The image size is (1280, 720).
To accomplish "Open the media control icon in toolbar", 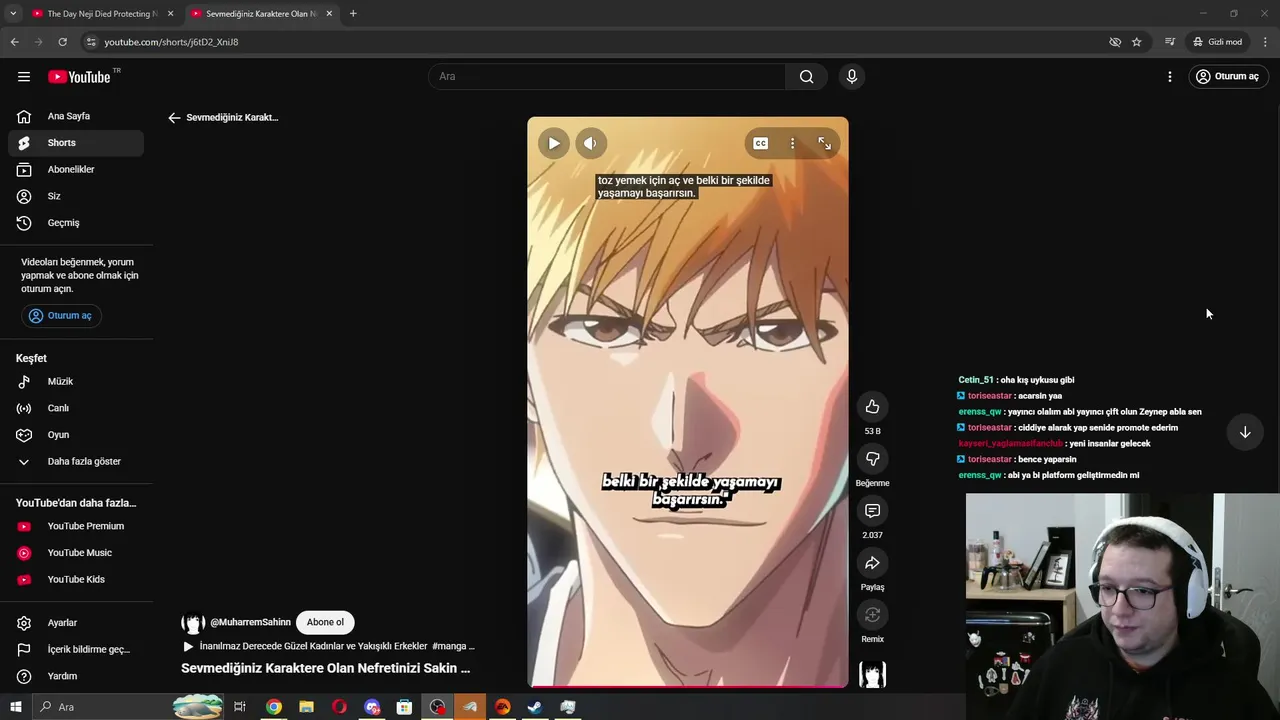I will point(1170,42).
